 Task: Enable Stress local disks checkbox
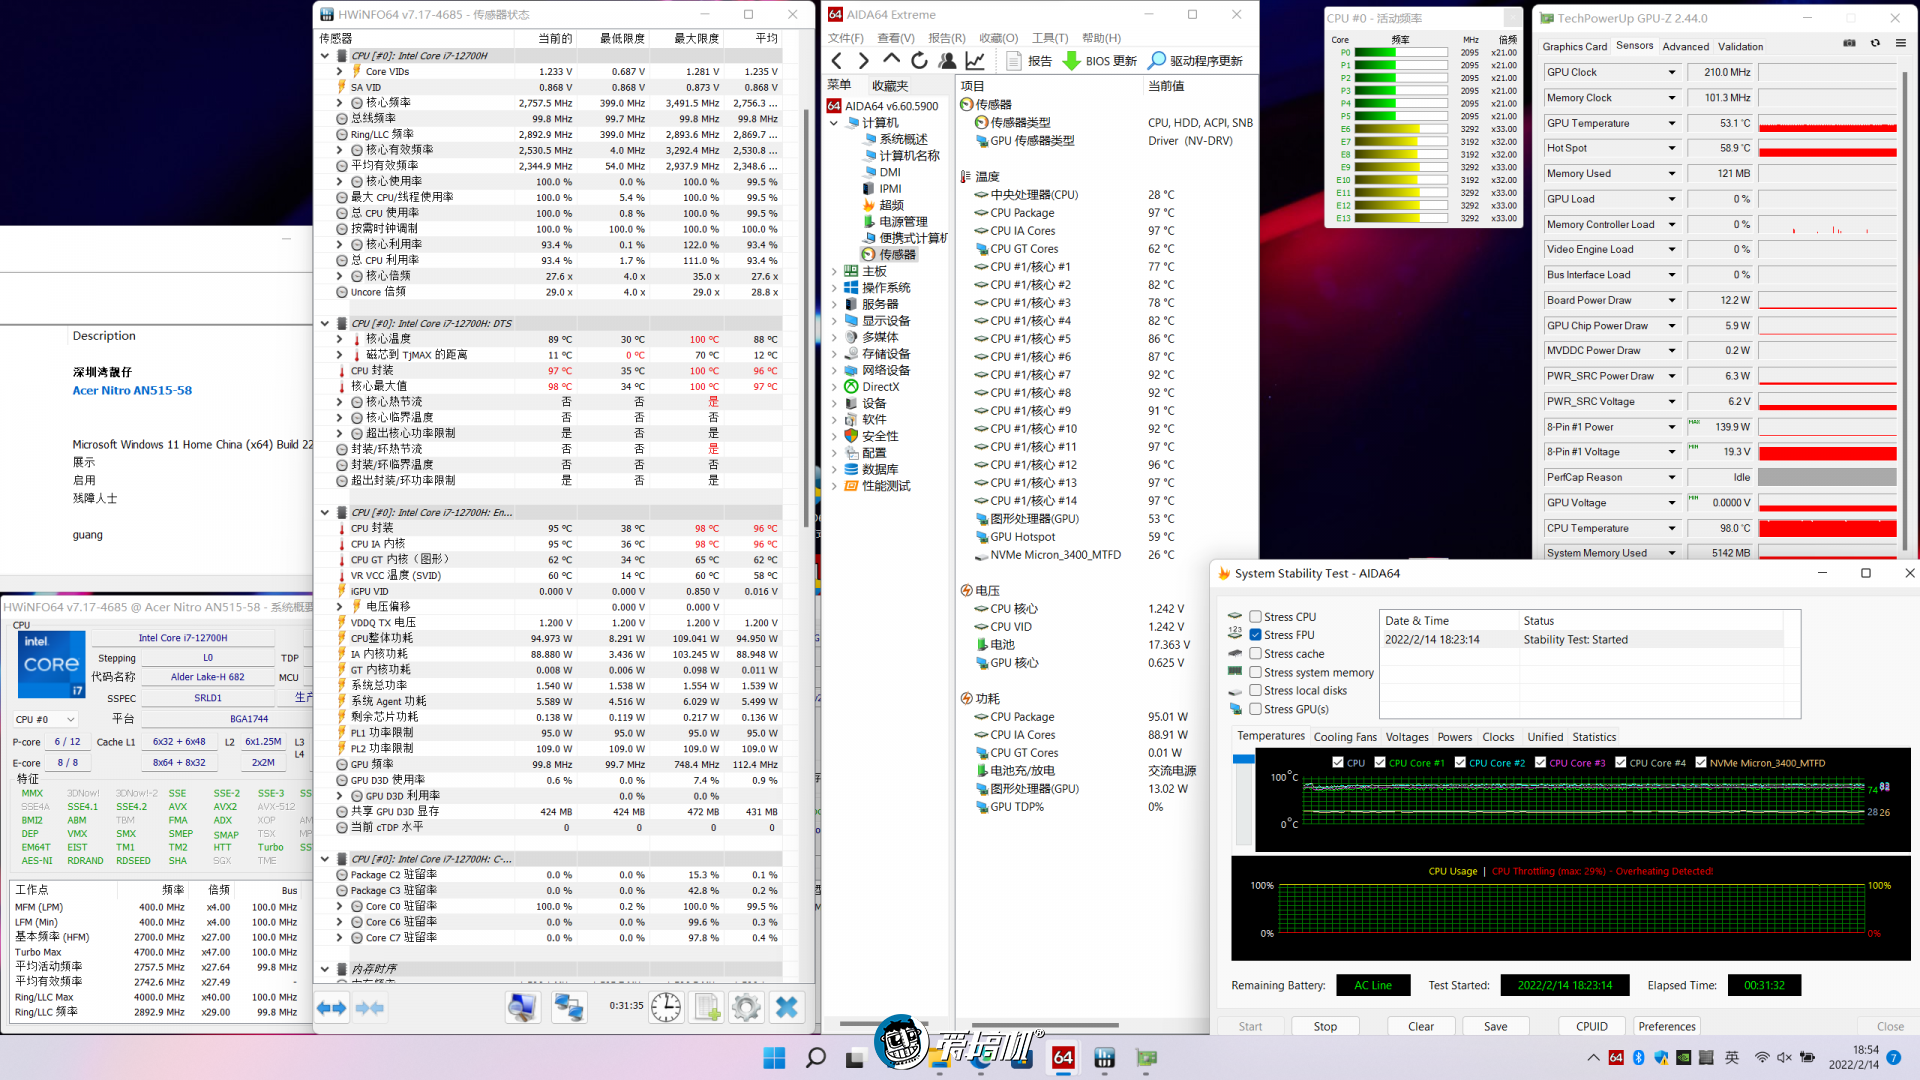(x=1255, y=691)
